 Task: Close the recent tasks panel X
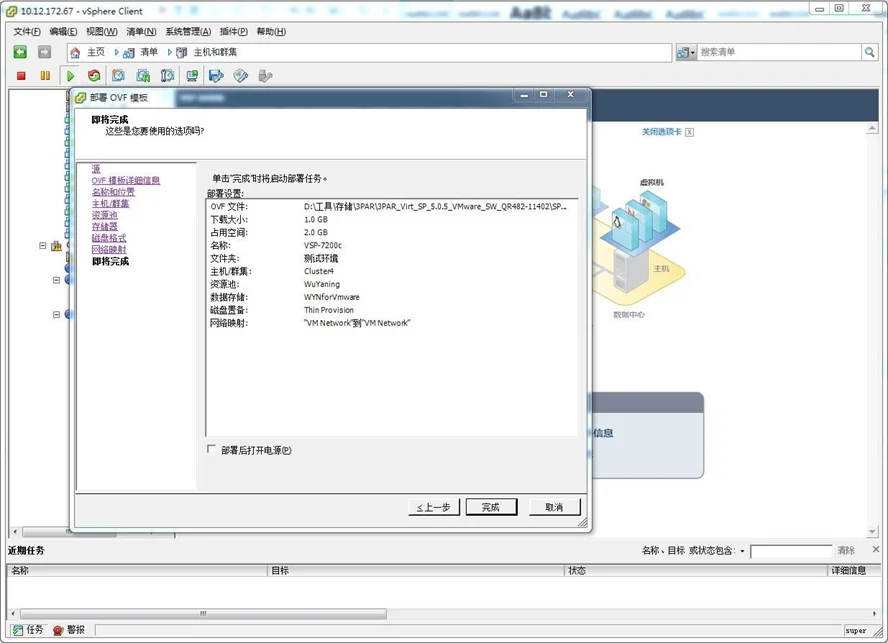tap(876, 549)
